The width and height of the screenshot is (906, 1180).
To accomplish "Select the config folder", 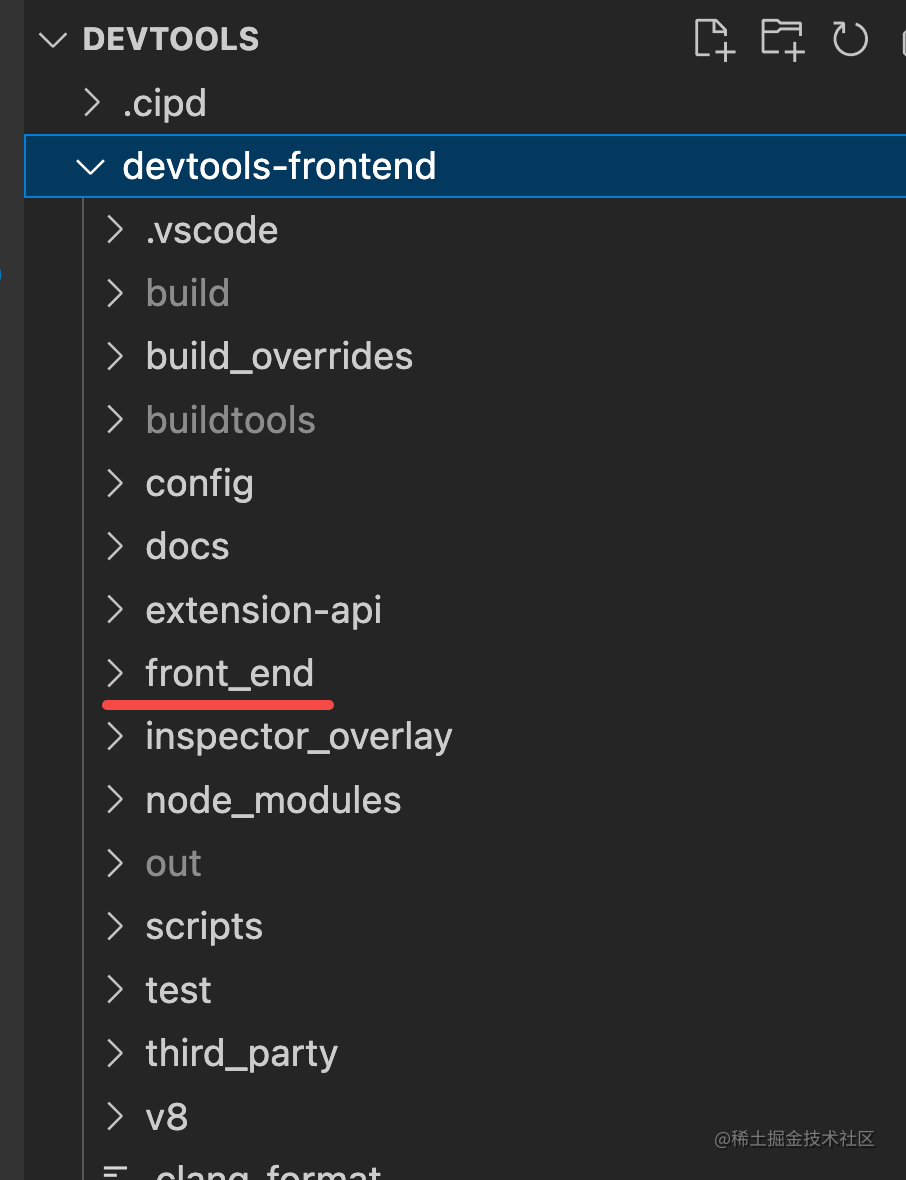I will tap(199, 483).
